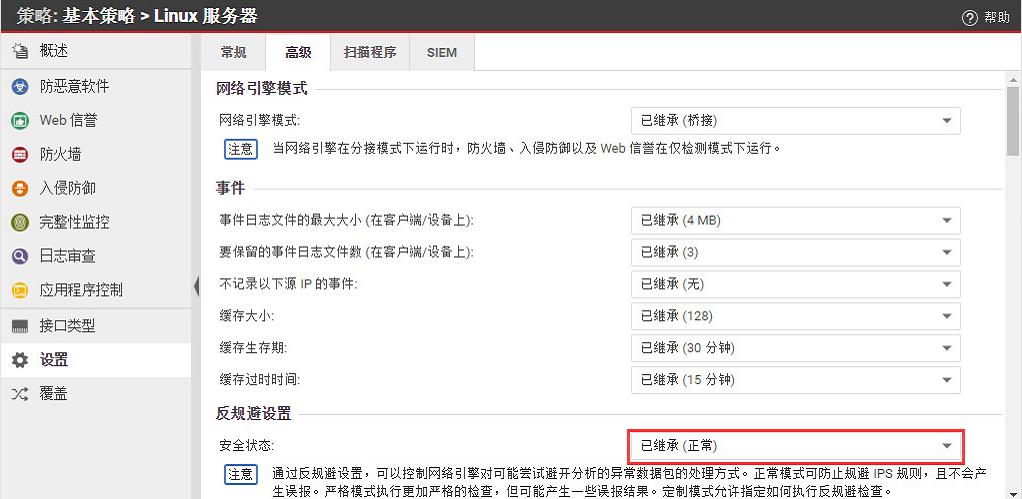Collapse the left sidebar with arrow handle
Screen dimensions: 1022x499
(x=195, y=288)
